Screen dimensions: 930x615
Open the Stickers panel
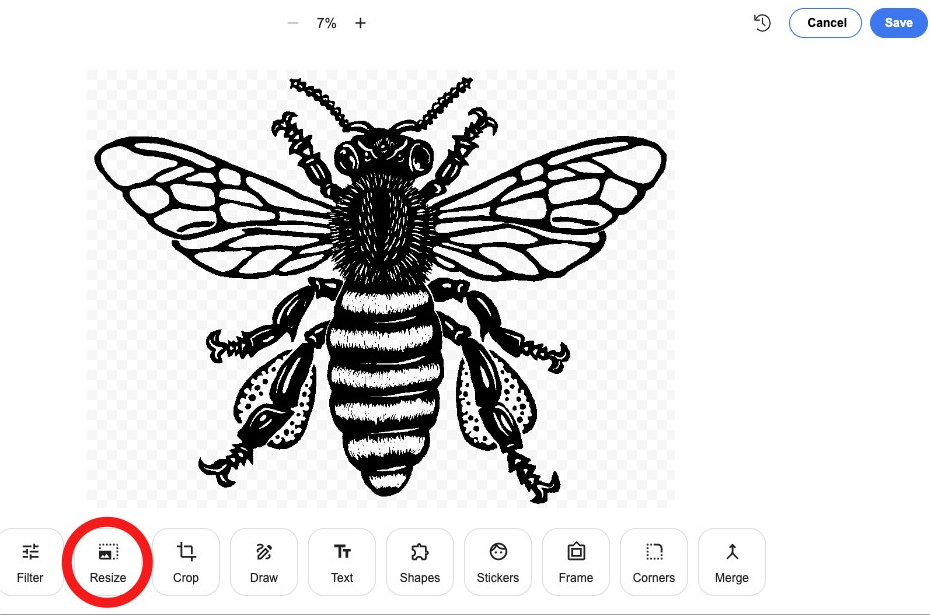(x=498, y=562)
